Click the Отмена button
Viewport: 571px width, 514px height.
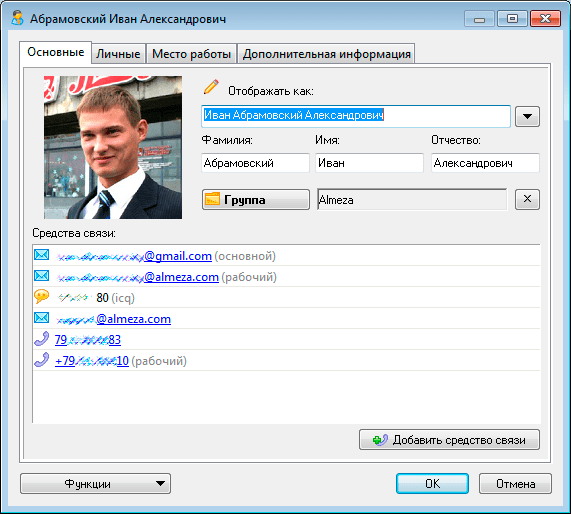tap(515, 484)
